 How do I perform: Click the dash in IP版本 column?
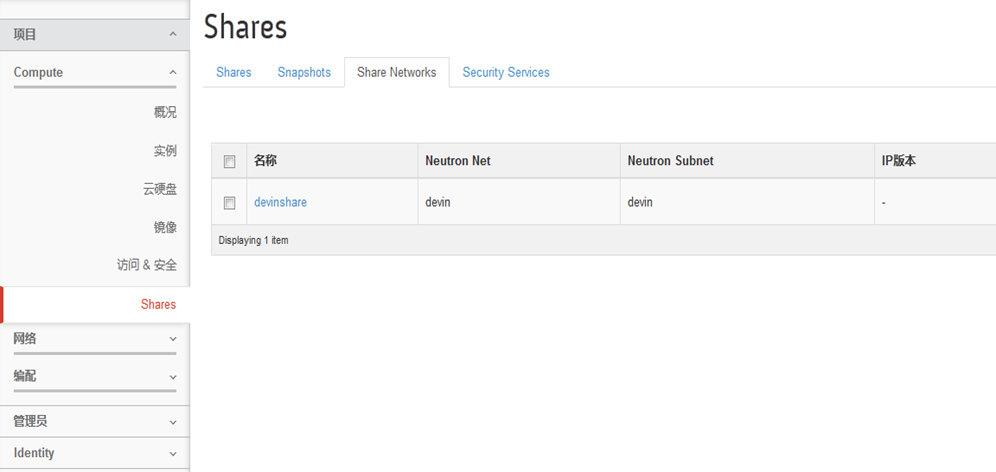pos(884,203)
